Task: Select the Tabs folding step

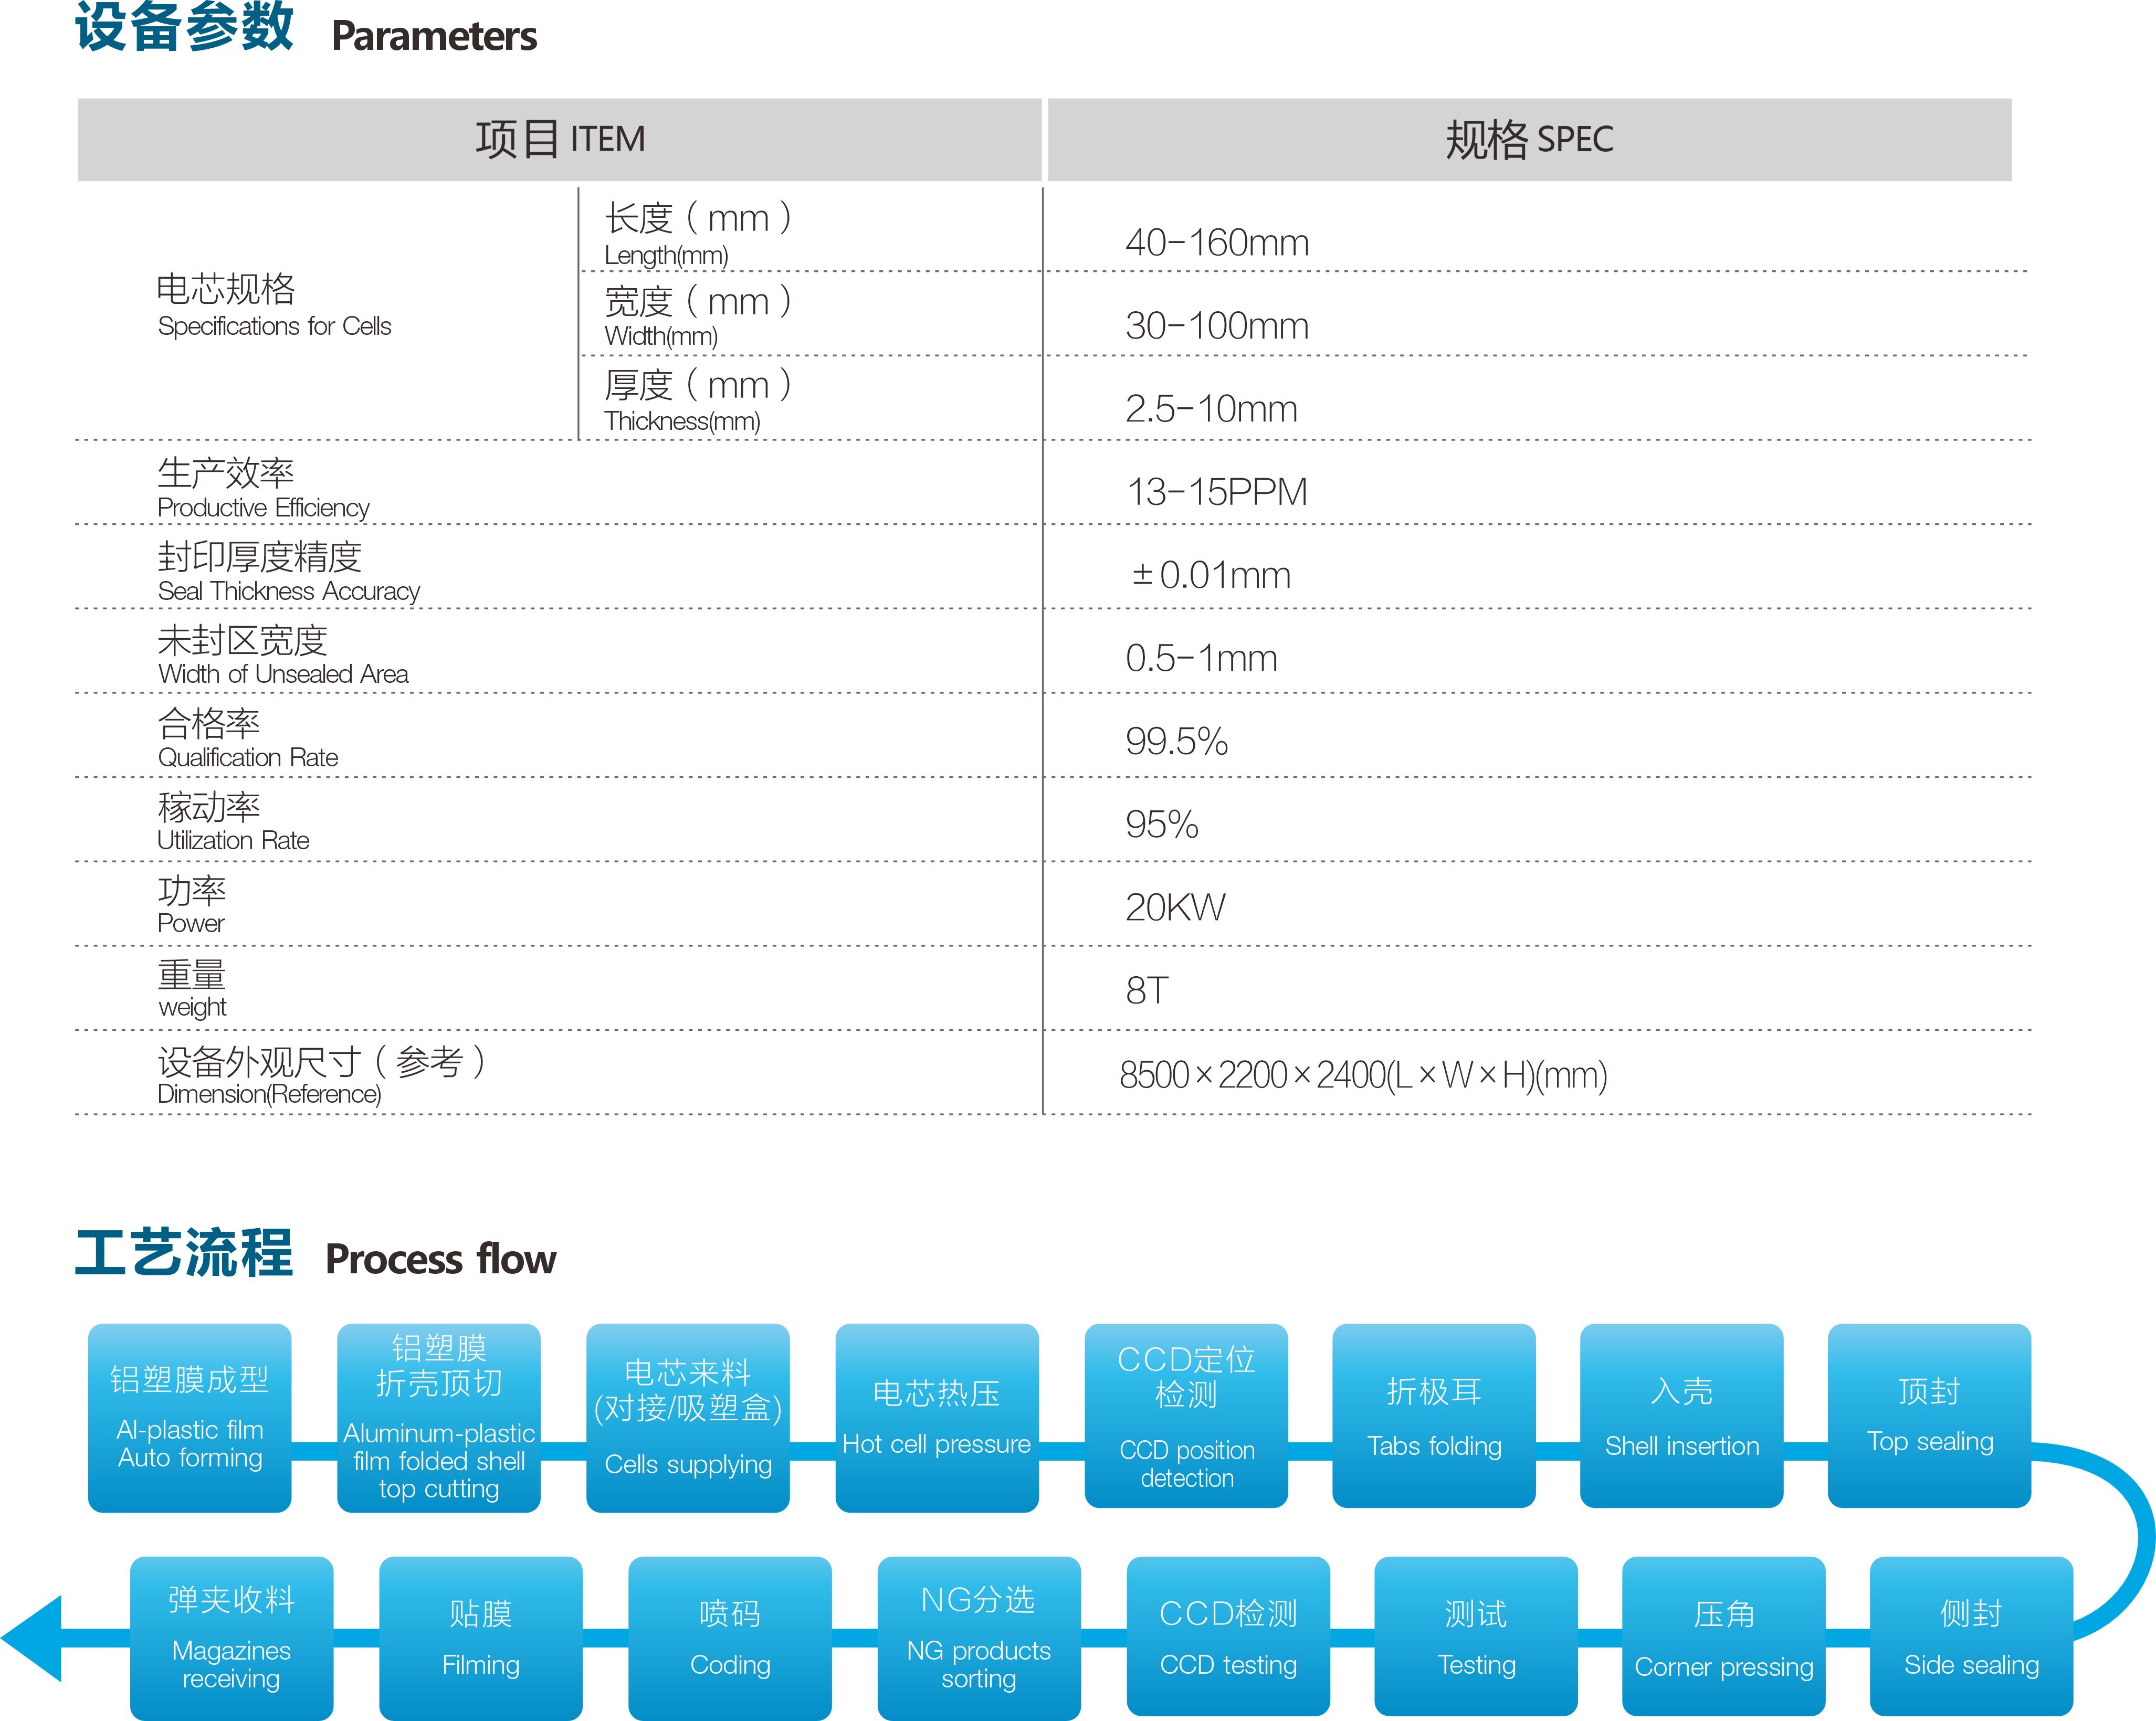Action: 1433,1415
